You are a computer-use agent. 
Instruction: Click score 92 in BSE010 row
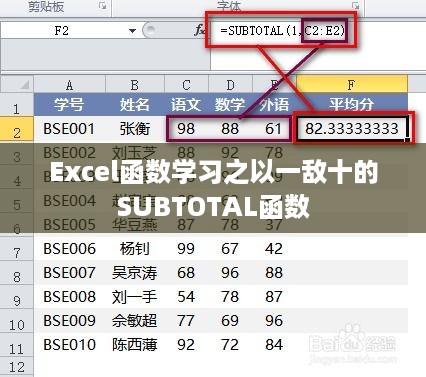pos(186,345)
